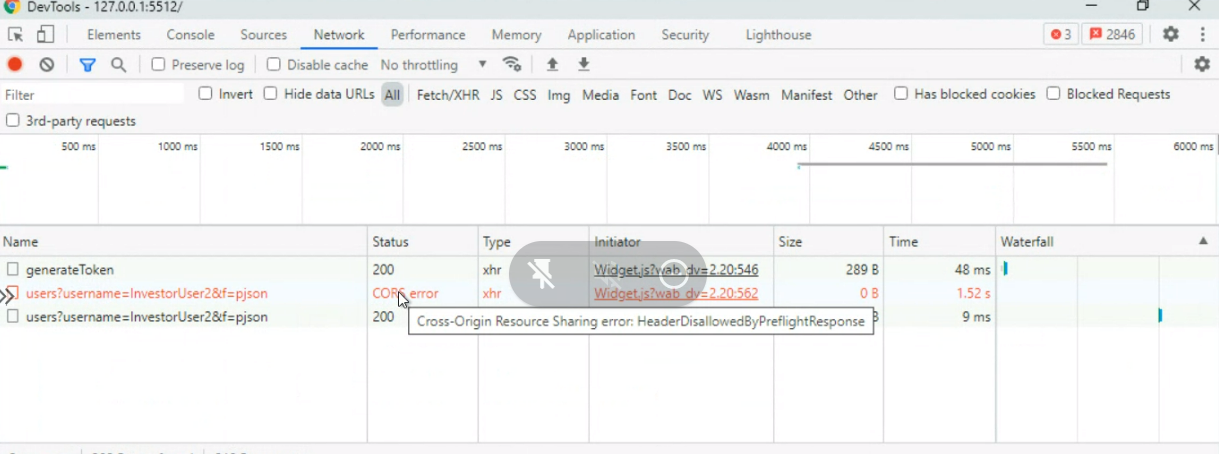This screenshot has height=454, width=1219.
Task: Check the Disable cache option
Action: (274, 65)
